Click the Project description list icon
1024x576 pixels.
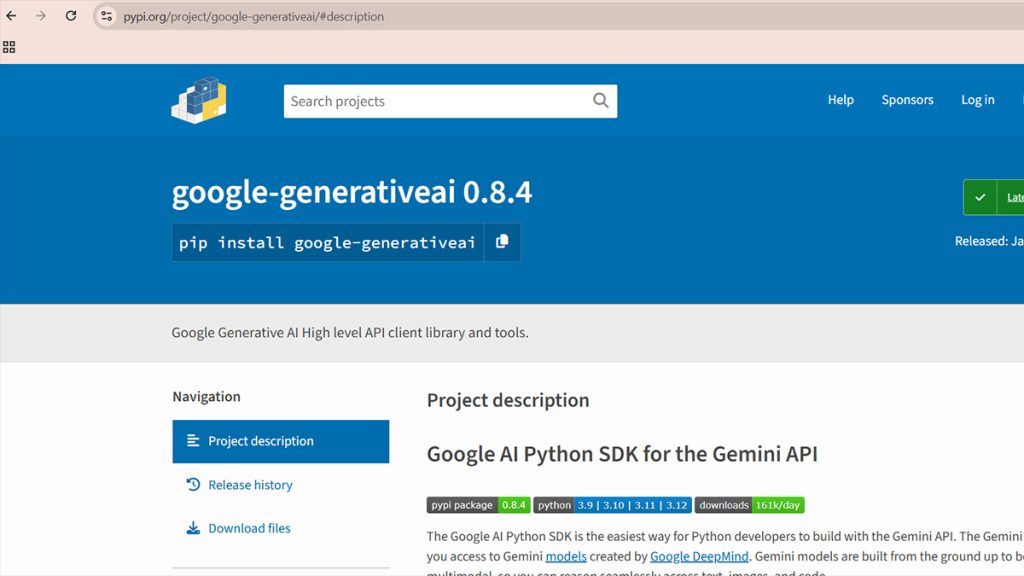[193, 441]
